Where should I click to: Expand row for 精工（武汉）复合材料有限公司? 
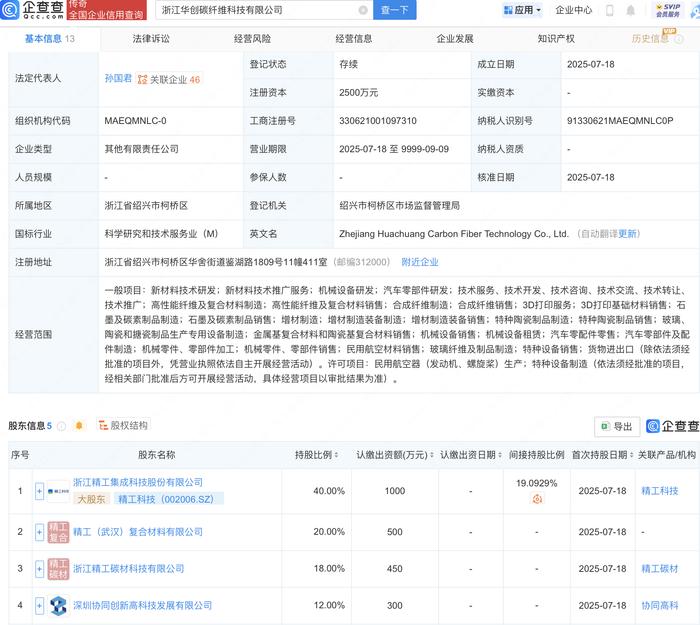tap(39, 532)
